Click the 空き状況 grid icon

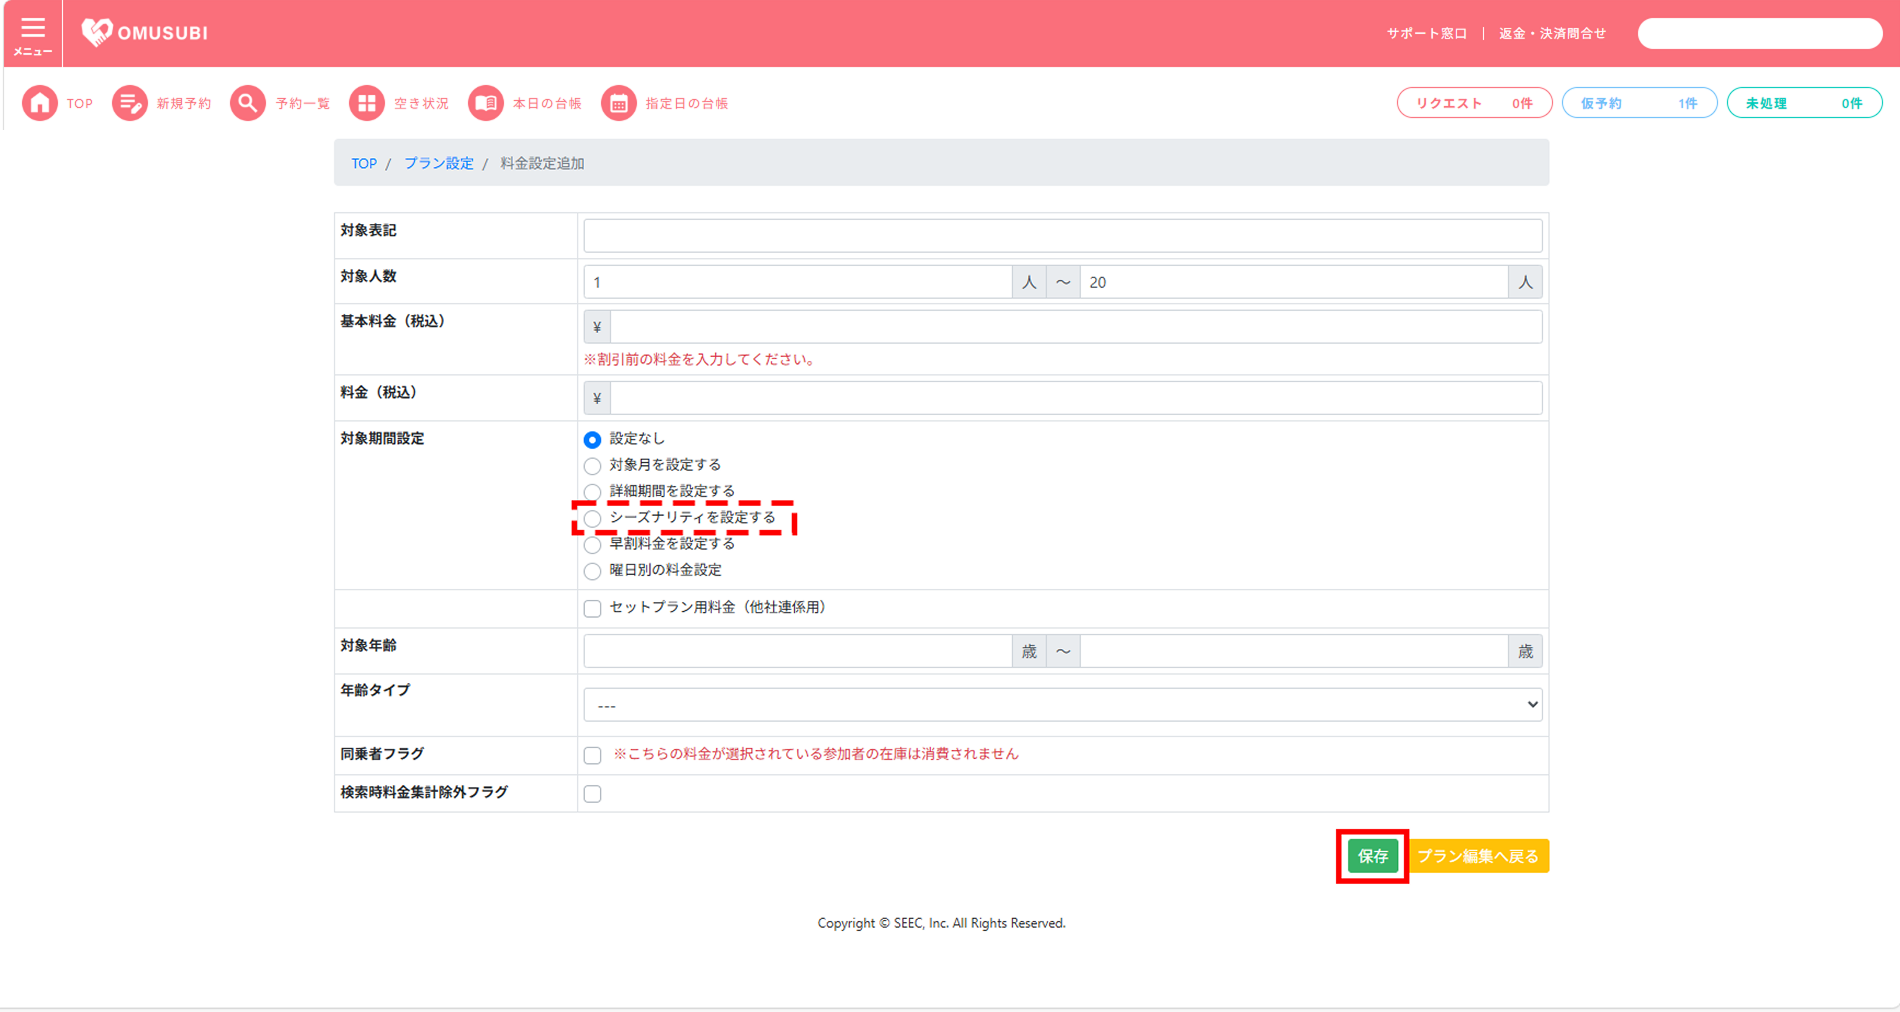pos(367,103)
